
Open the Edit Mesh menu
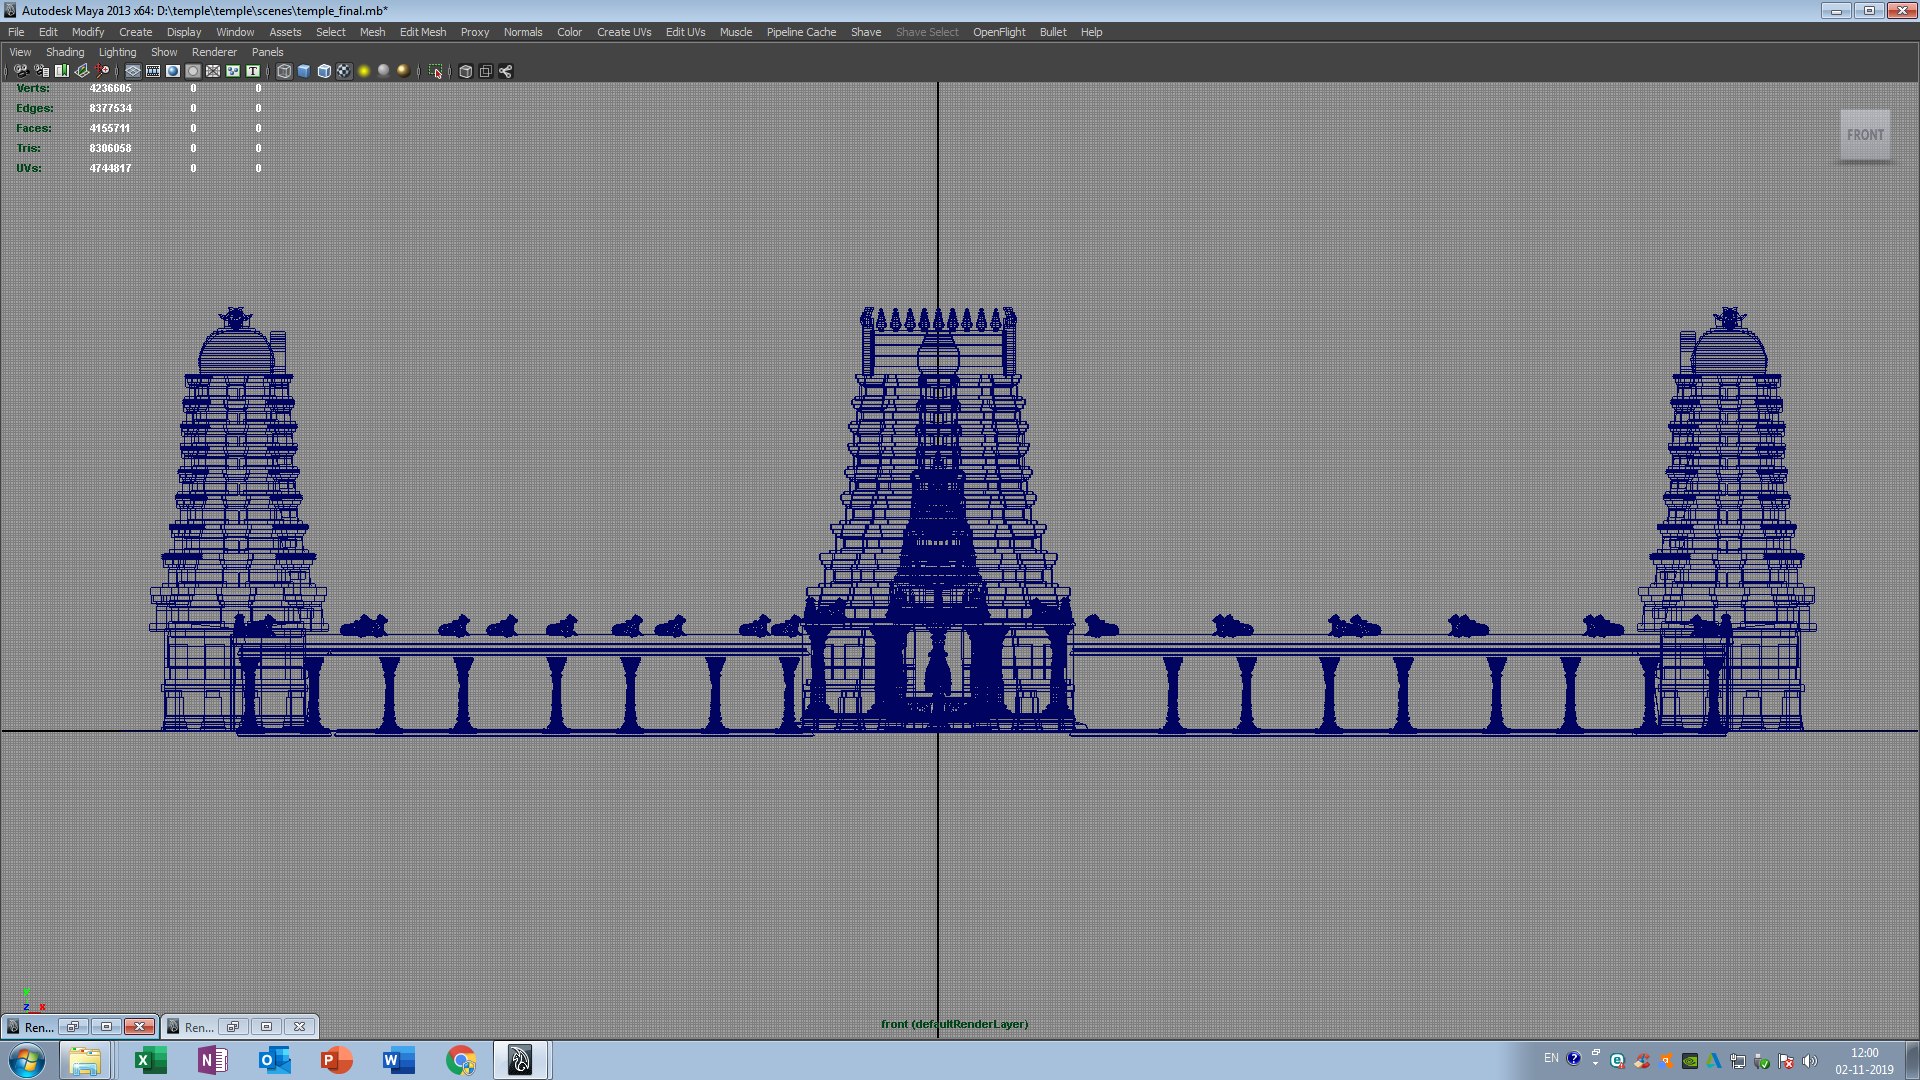click(x=423, y=32)
